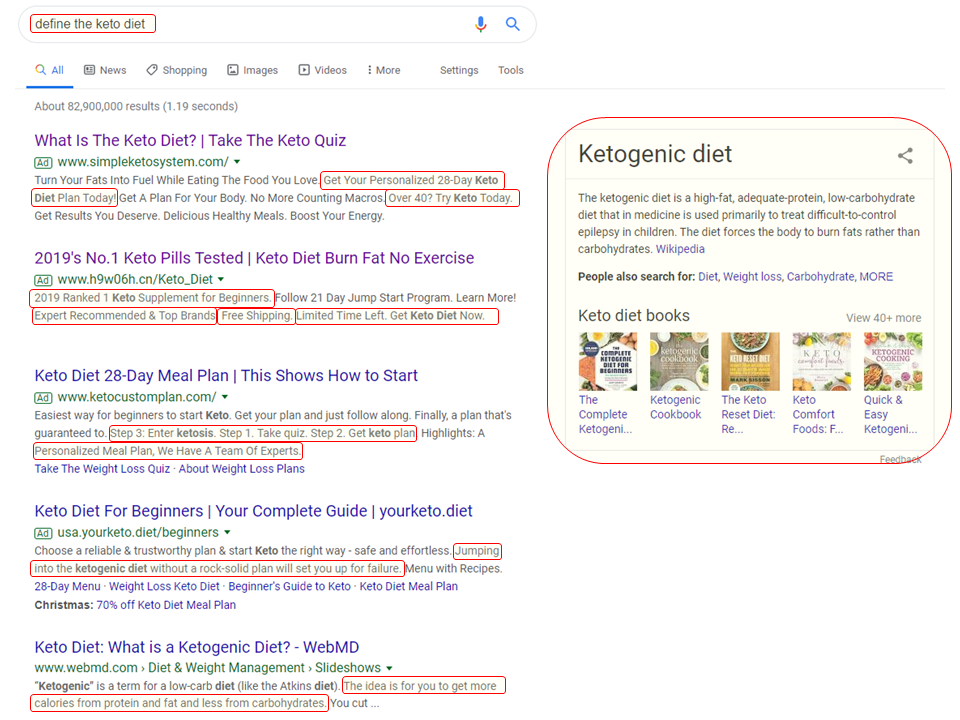
Task: Select the All search tab
Action: pyautogui.click(x=50, y=70)
